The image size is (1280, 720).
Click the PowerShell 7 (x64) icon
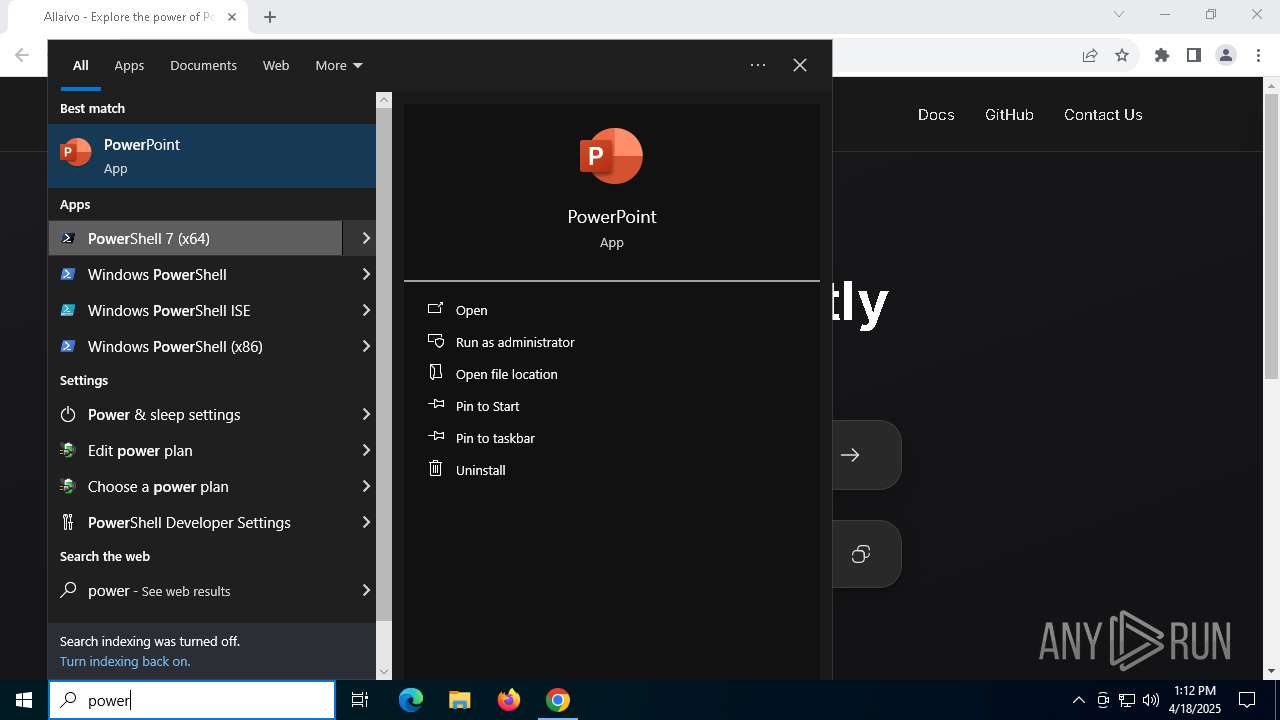pyautogui.click(x=68, y=238)
